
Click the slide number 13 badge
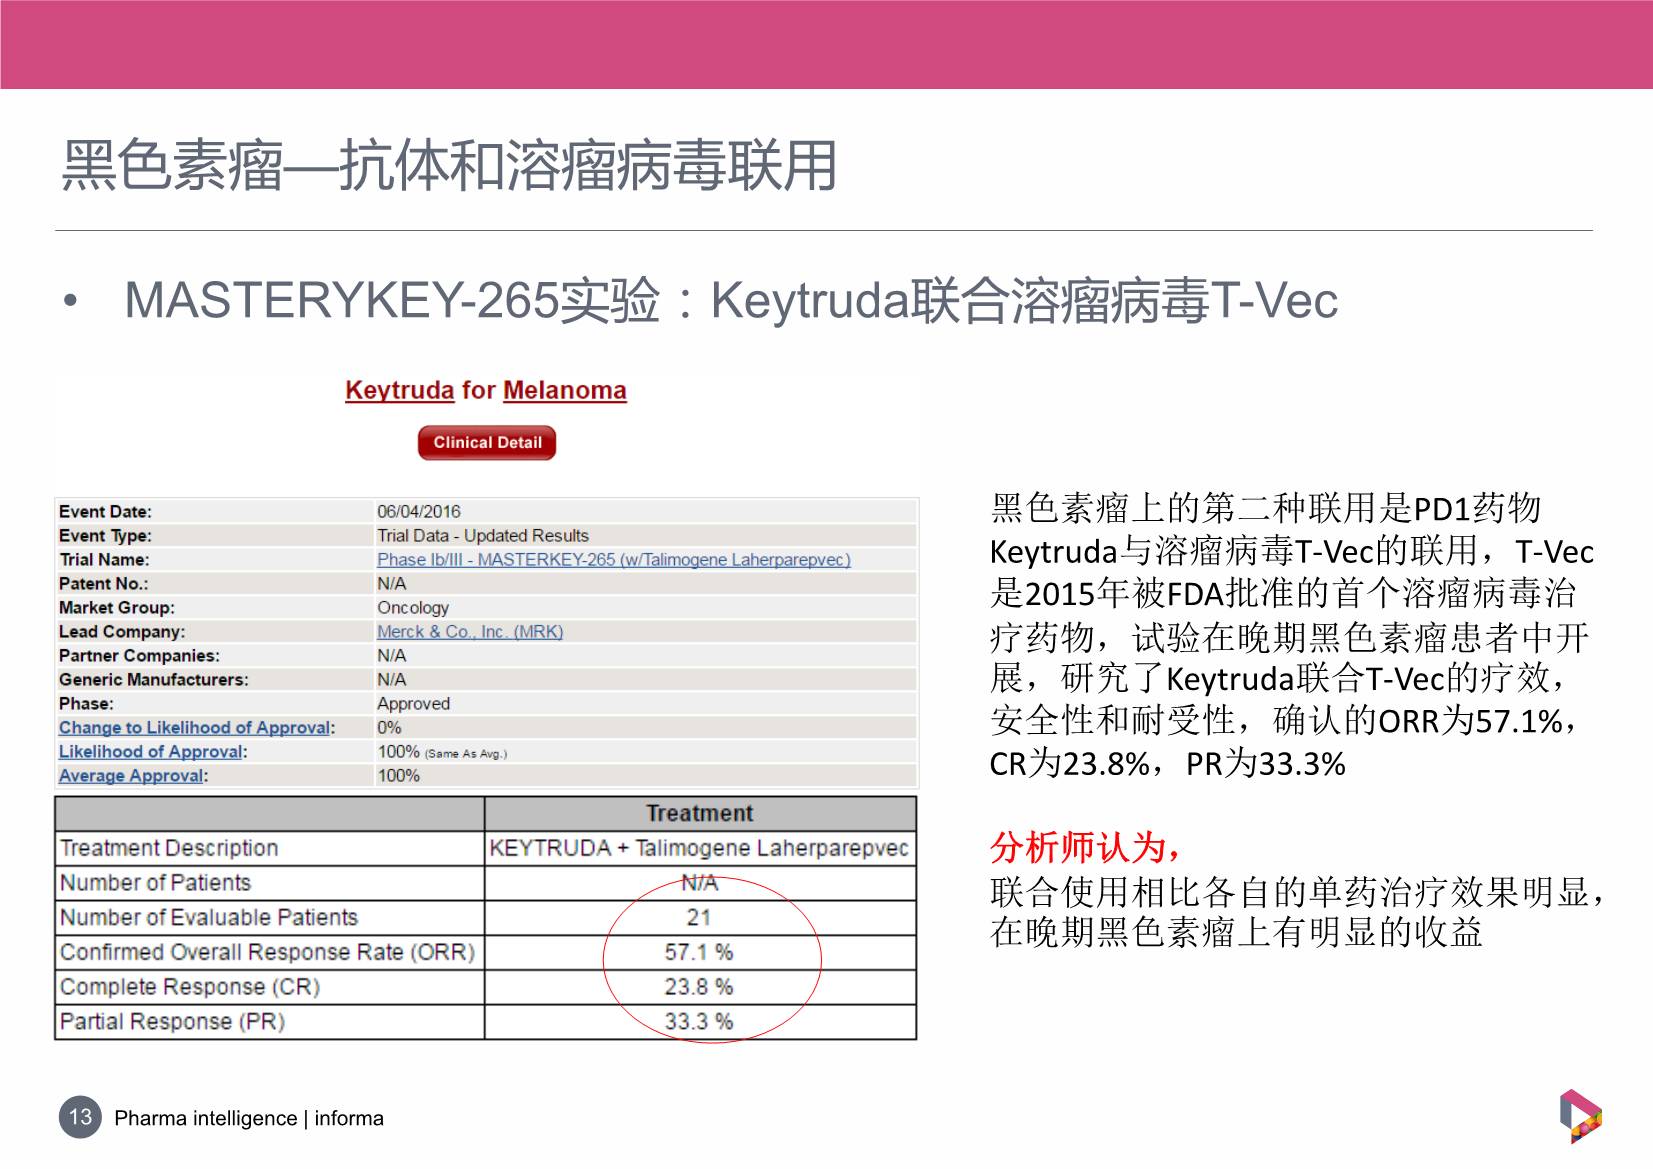(80, 1117)
